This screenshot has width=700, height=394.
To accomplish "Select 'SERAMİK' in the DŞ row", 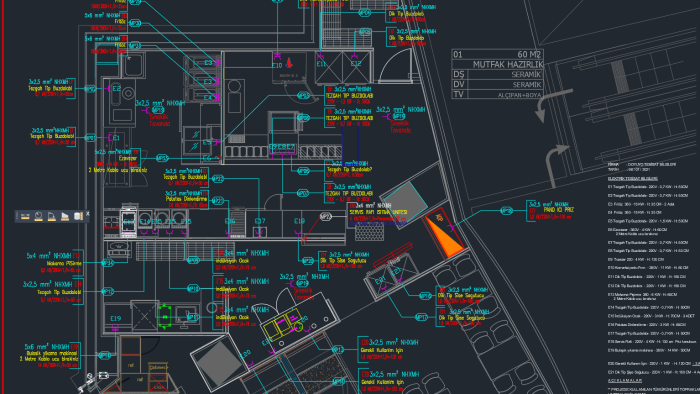I will (x=527, y=75).
